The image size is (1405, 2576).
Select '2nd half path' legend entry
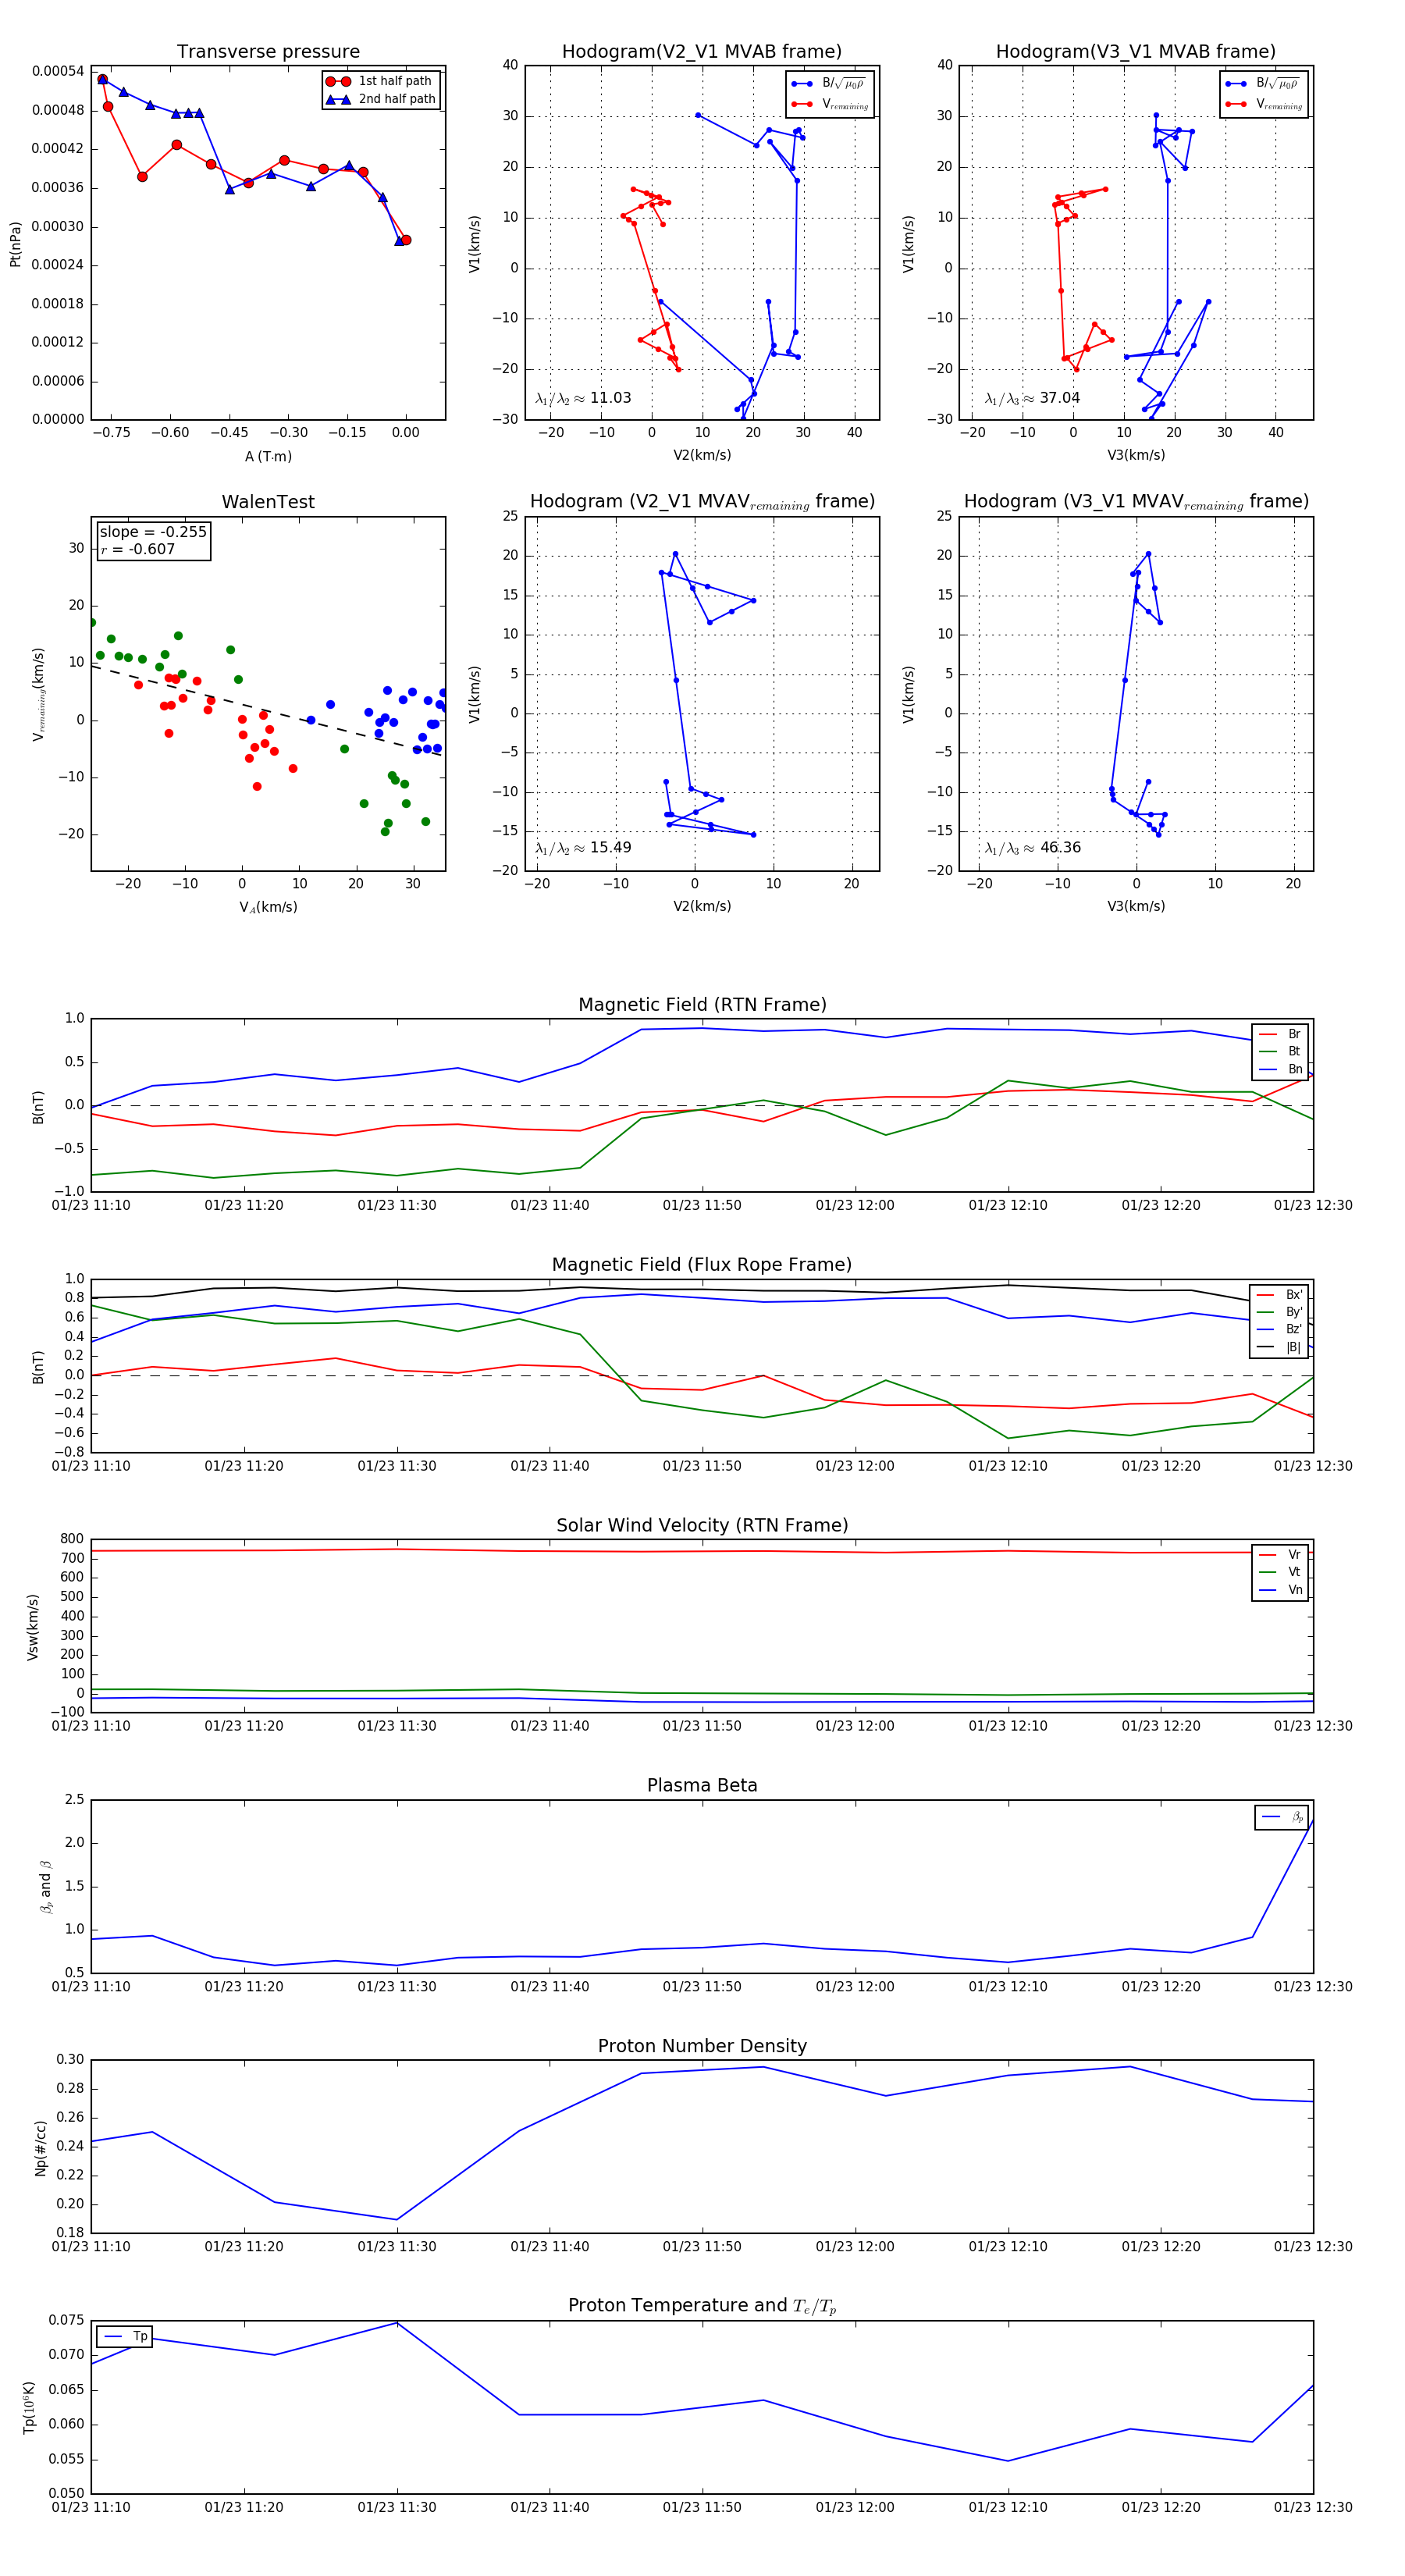click(x=381, y=99)
